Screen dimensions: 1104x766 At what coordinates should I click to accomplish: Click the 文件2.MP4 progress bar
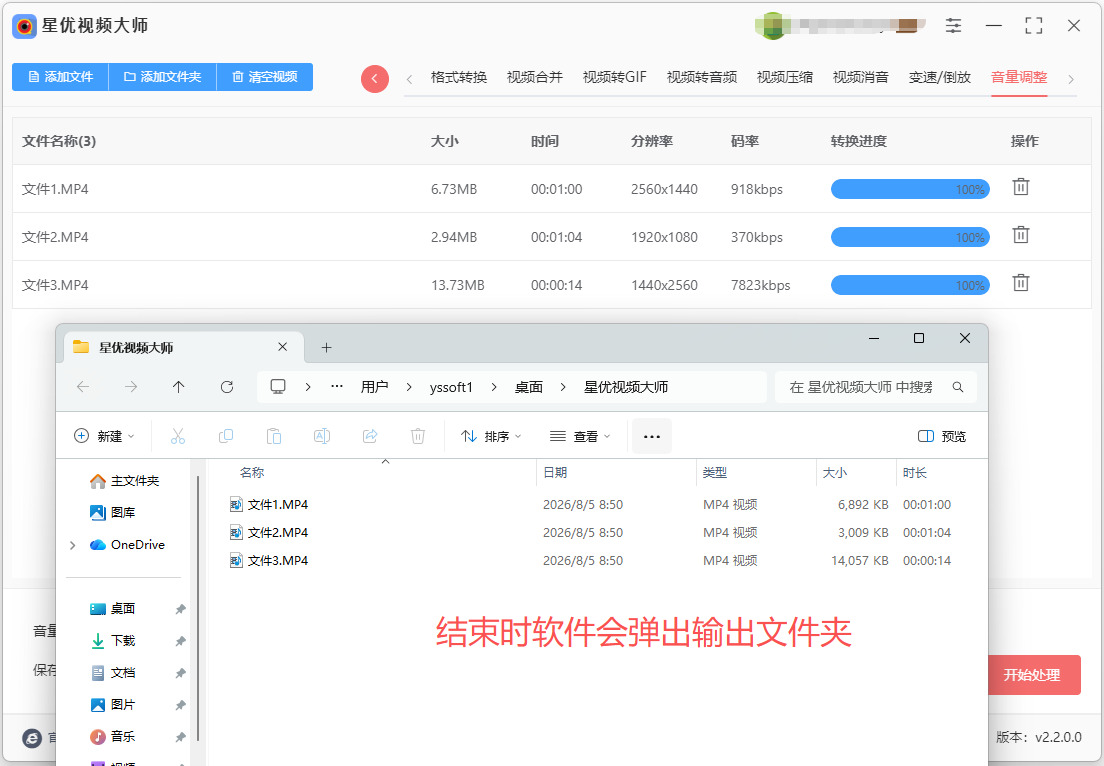click(x=910, y=237)
